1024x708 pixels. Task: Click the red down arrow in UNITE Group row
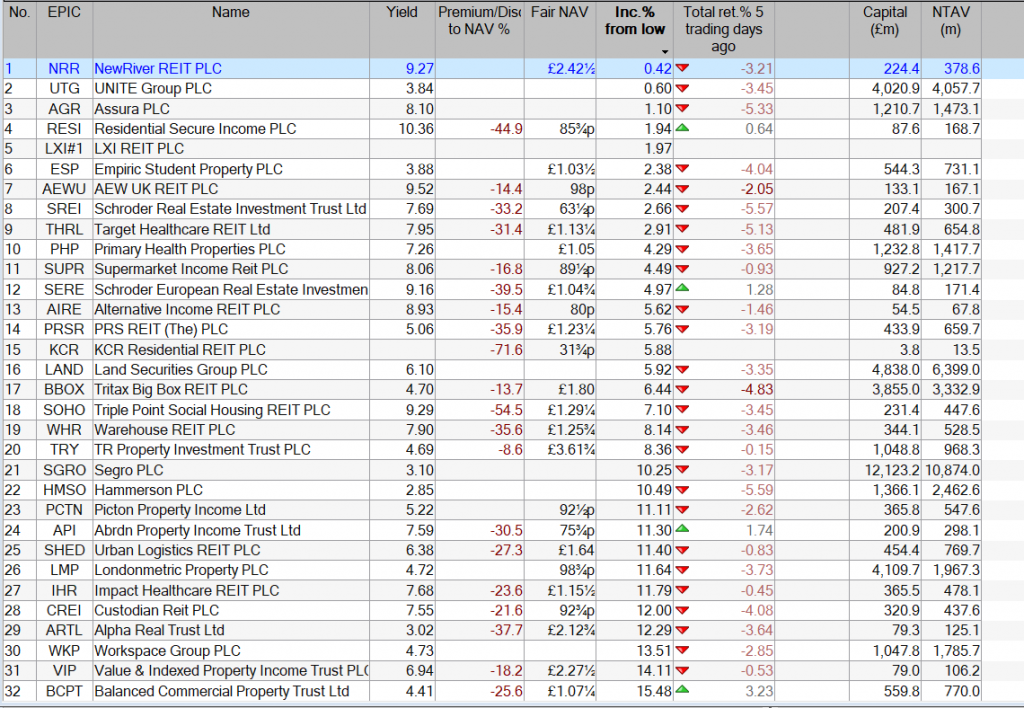682,88
